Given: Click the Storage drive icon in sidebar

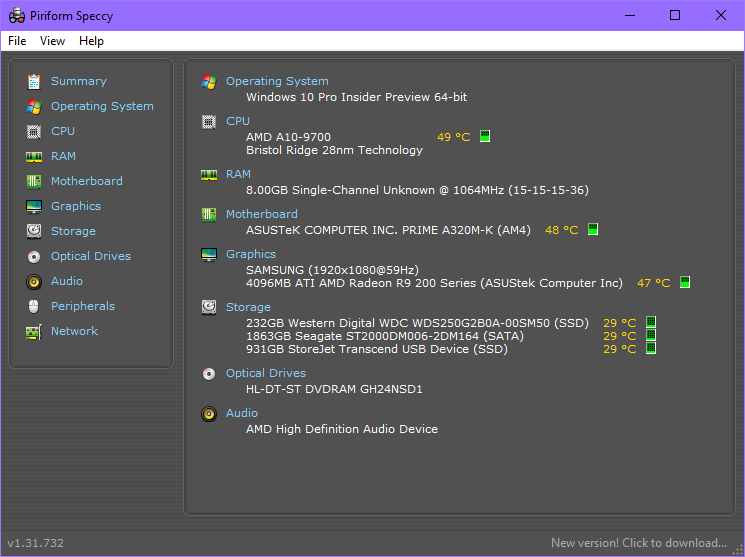Looking at the screenshot, I should (34, 231).
